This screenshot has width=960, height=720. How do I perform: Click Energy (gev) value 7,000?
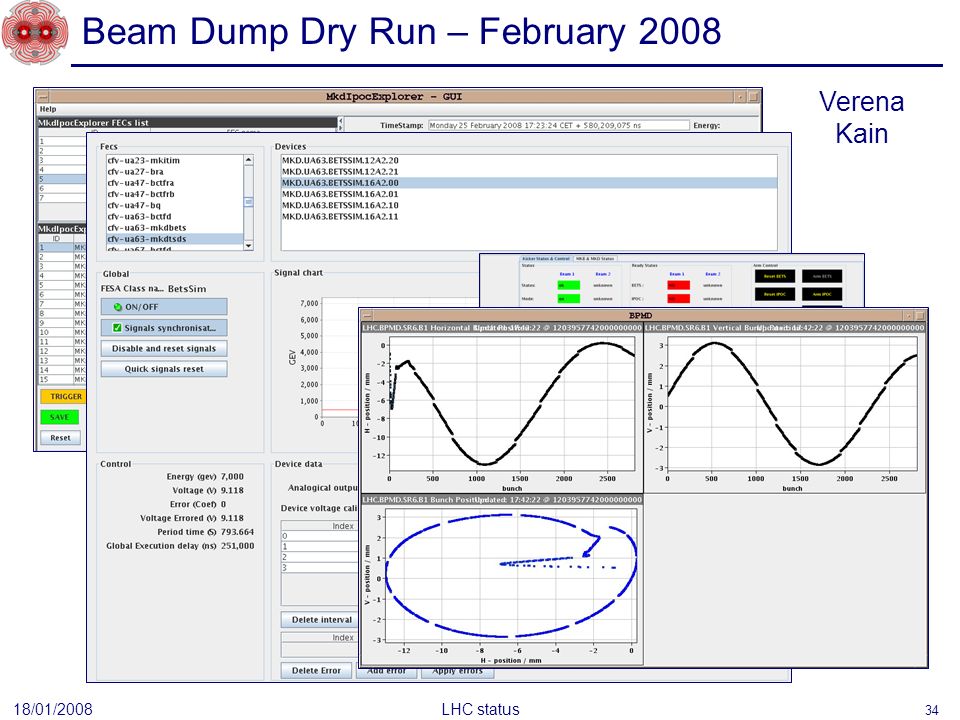click(x=232, y=476)
